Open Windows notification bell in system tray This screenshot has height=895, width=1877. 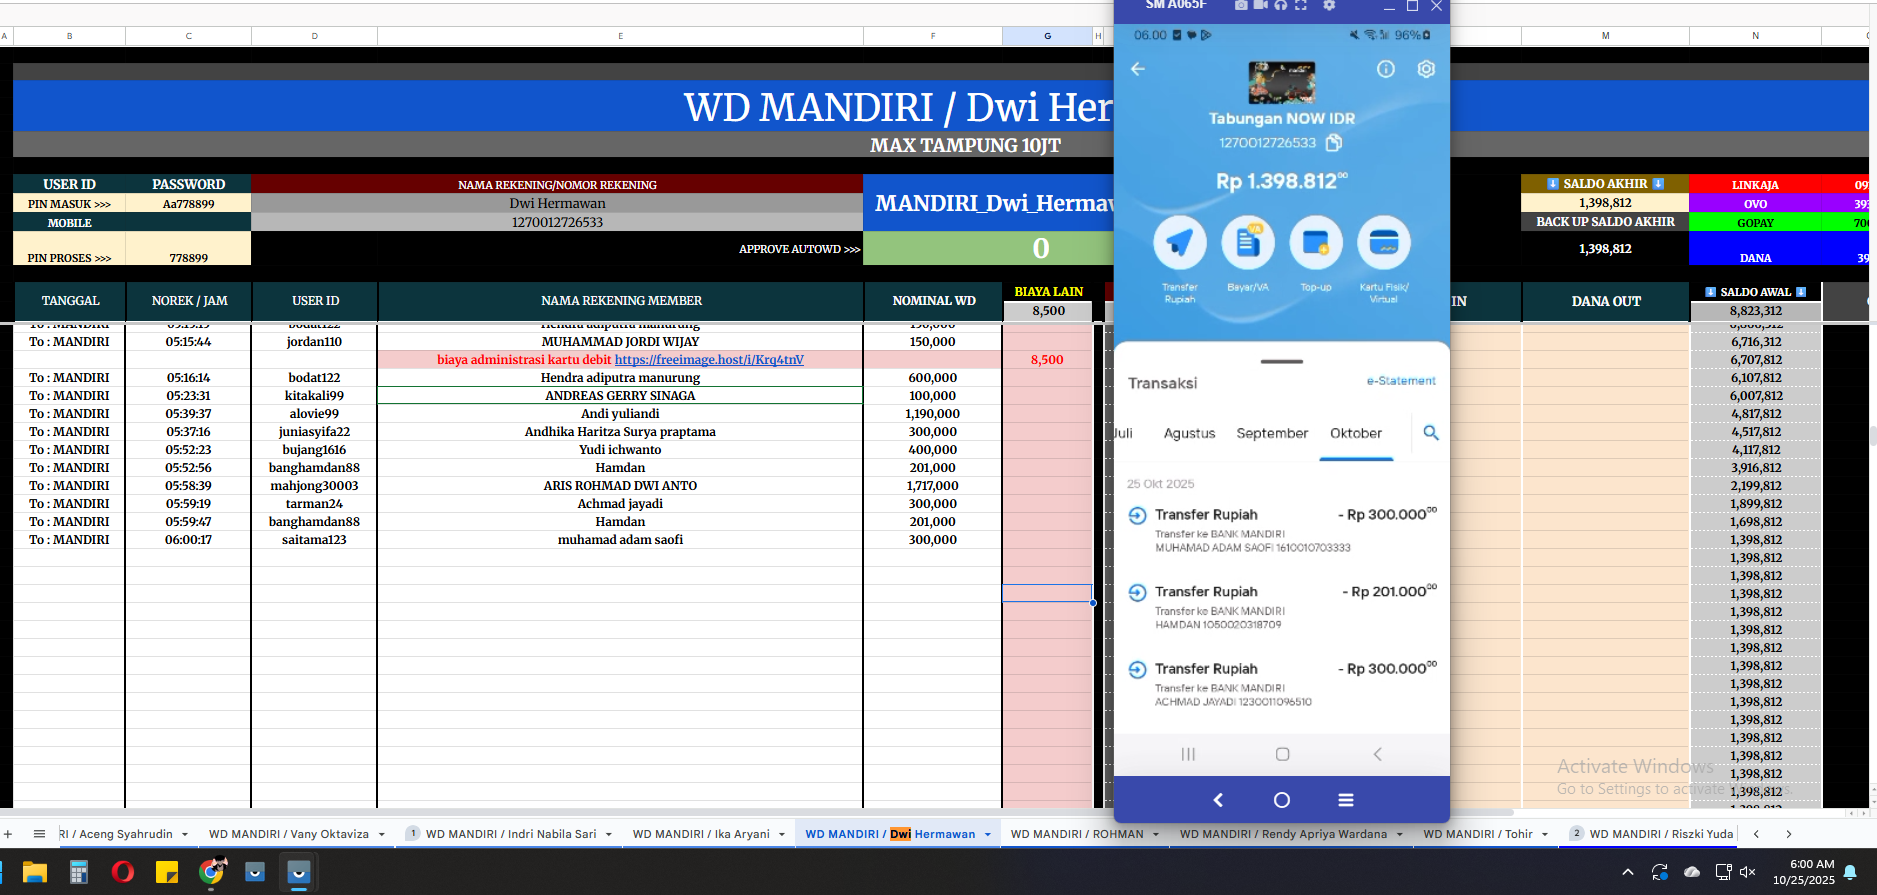point(1850,872)
